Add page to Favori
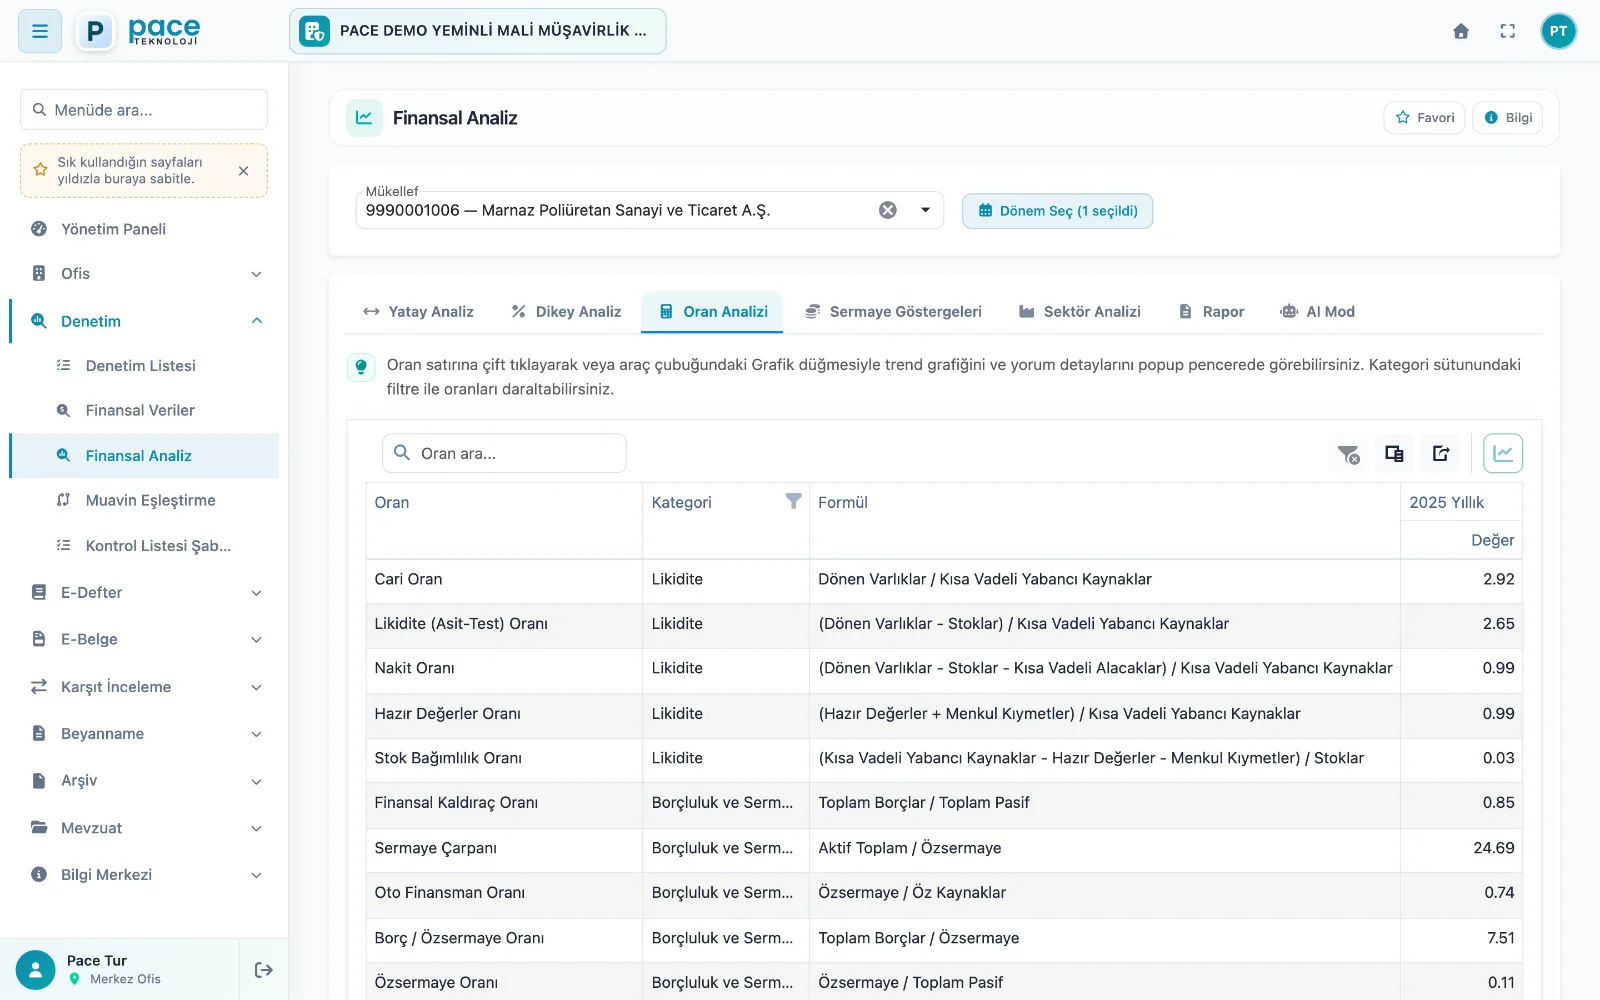The width and height of the screenshot is (1600, 1000). tap(1424, 118)
